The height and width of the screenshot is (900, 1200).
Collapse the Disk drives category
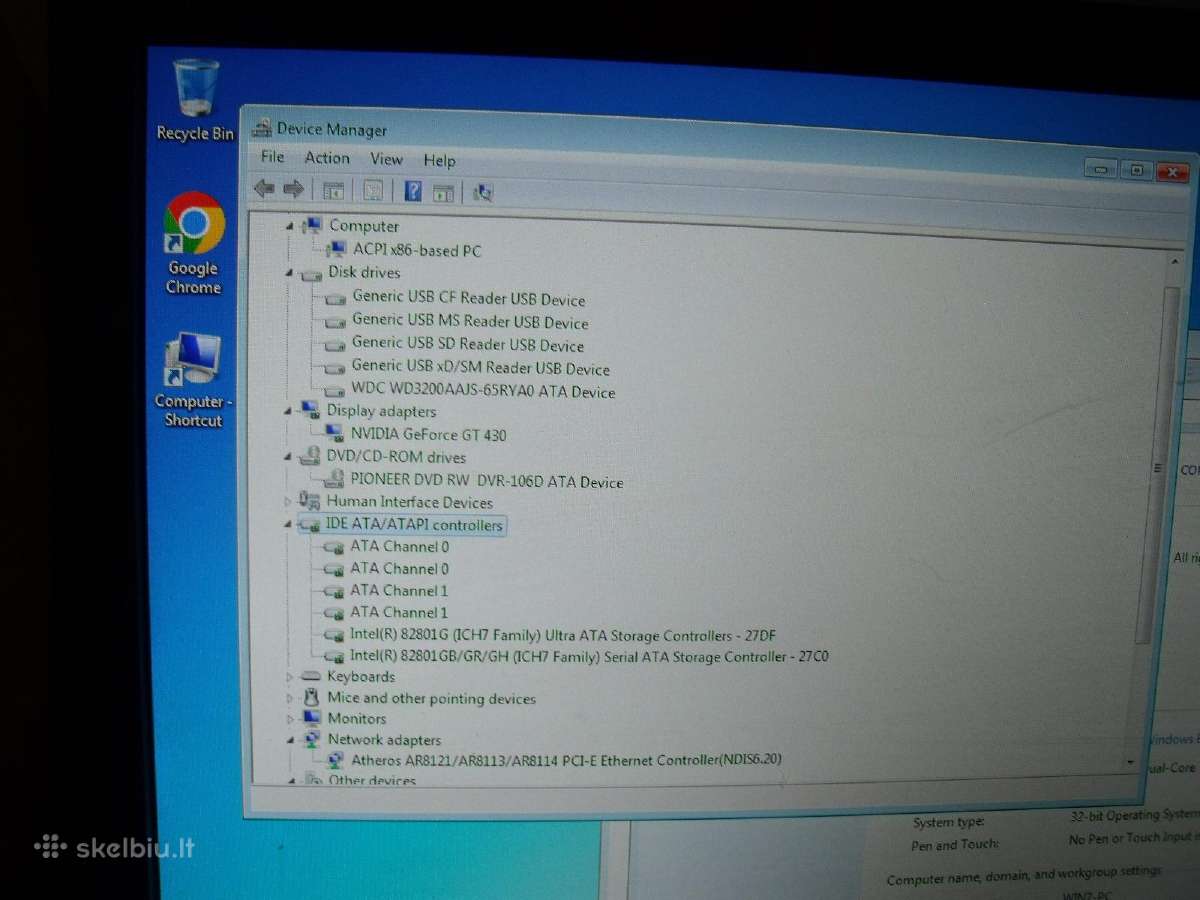click(290, 273)
